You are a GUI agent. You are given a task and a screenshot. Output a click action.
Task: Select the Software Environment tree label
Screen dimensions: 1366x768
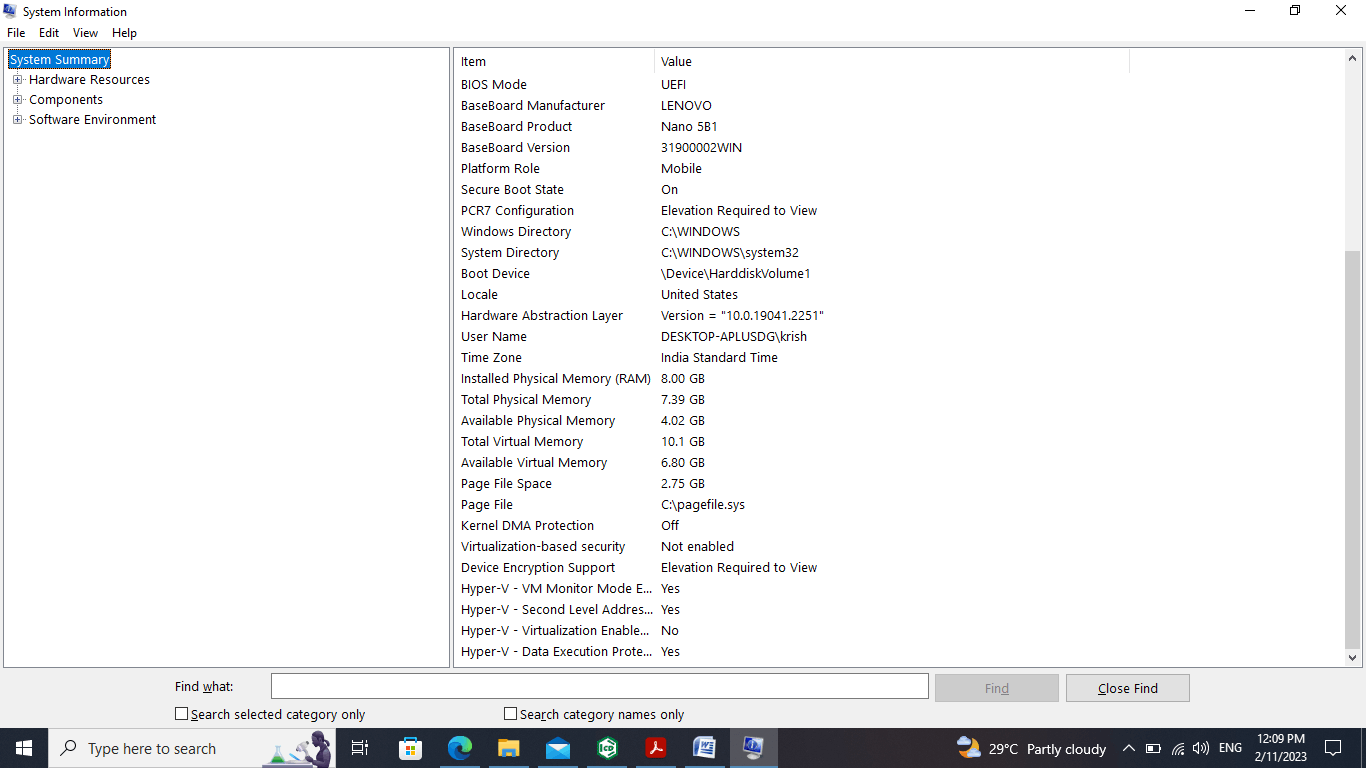coord(92,120)
